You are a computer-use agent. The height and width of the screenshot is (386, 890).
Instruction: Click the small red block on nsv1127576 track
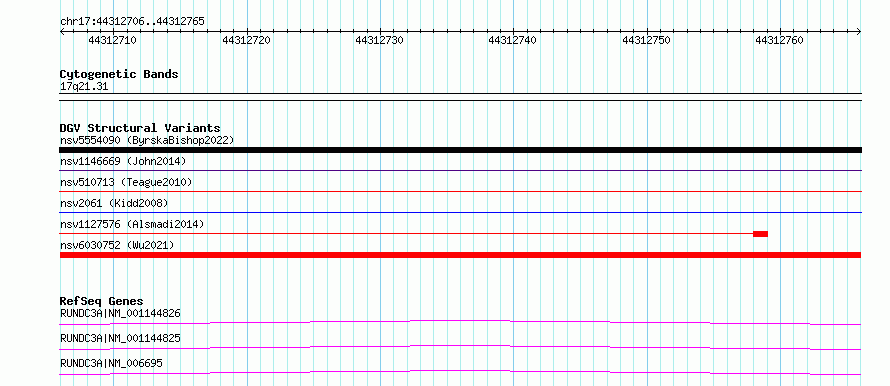point(761,234)
